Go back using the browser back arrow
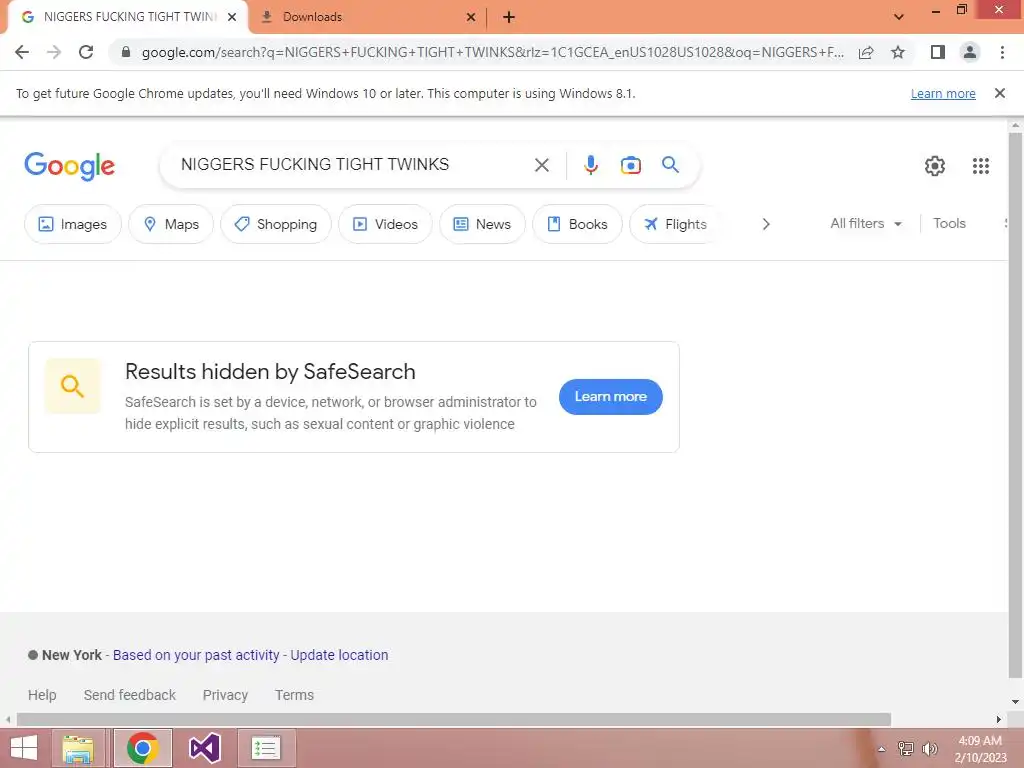Image resolution: width=1024 pixels, height=768 pixels. coord(22,52)
